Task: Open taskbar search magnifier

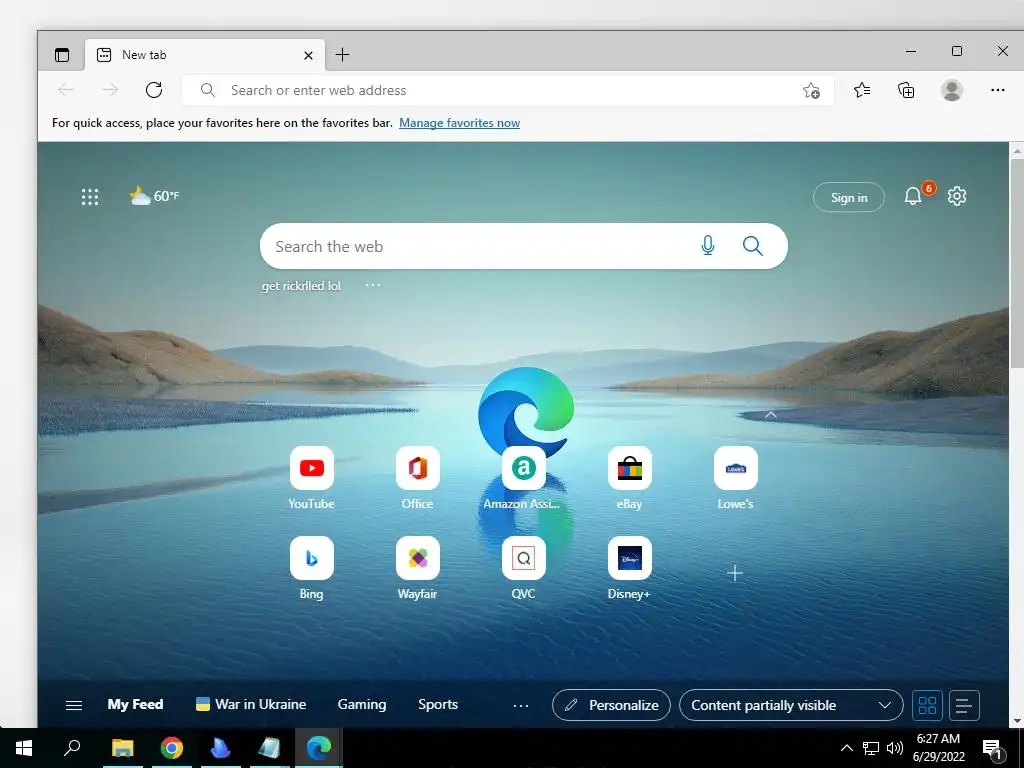Action: [72, 748]
